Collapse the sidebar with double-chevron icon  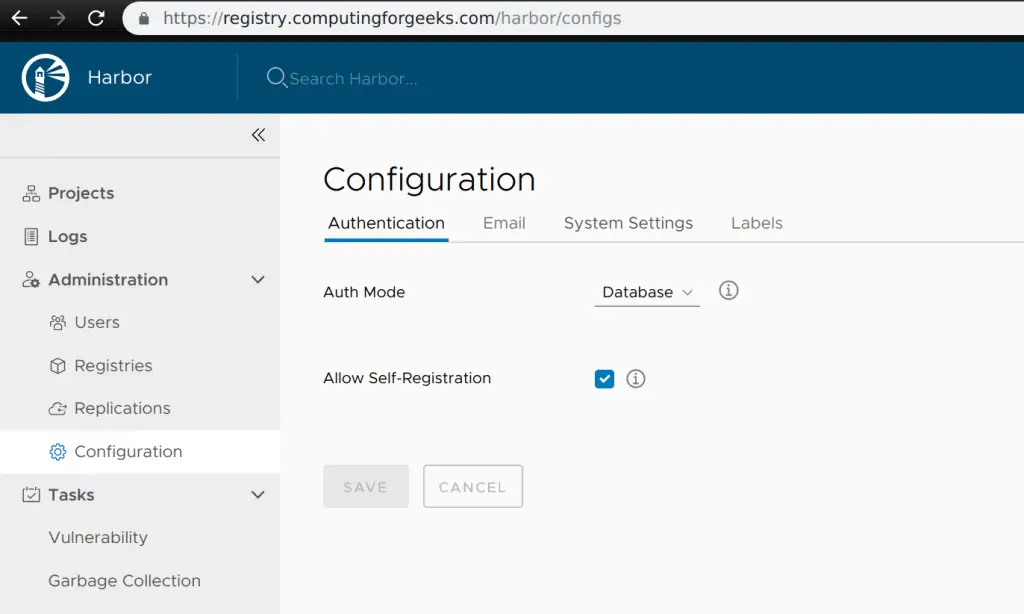[259, 135]
